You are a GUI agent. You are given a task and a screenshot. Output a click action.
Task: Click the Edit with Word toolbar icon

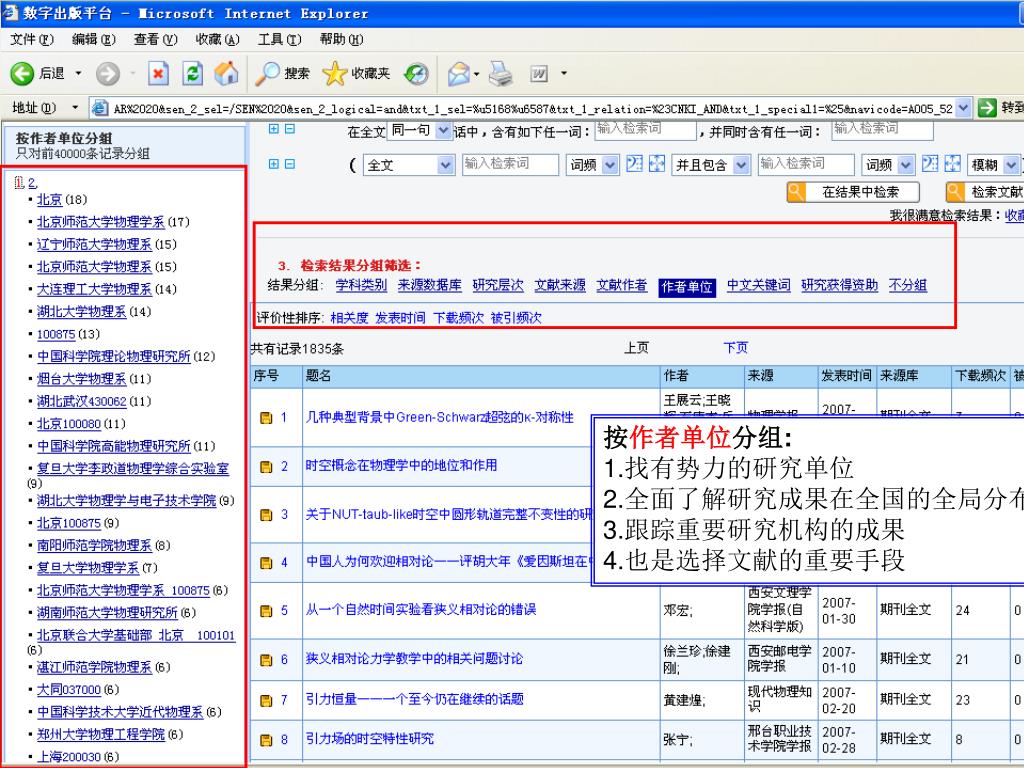[539, 73]
